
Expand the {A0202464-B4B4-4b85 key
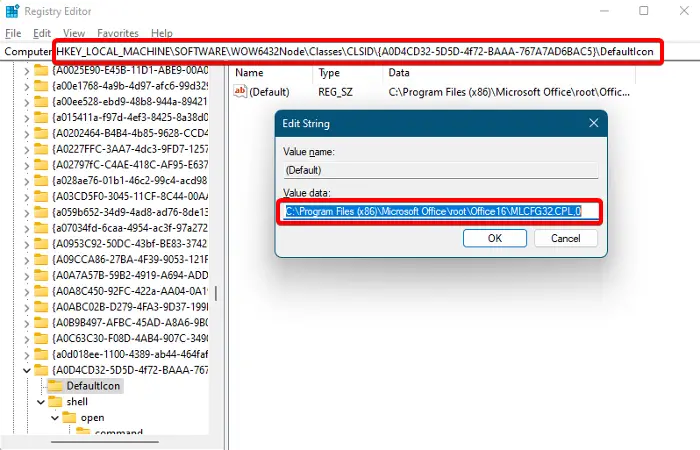click(26, 134)
